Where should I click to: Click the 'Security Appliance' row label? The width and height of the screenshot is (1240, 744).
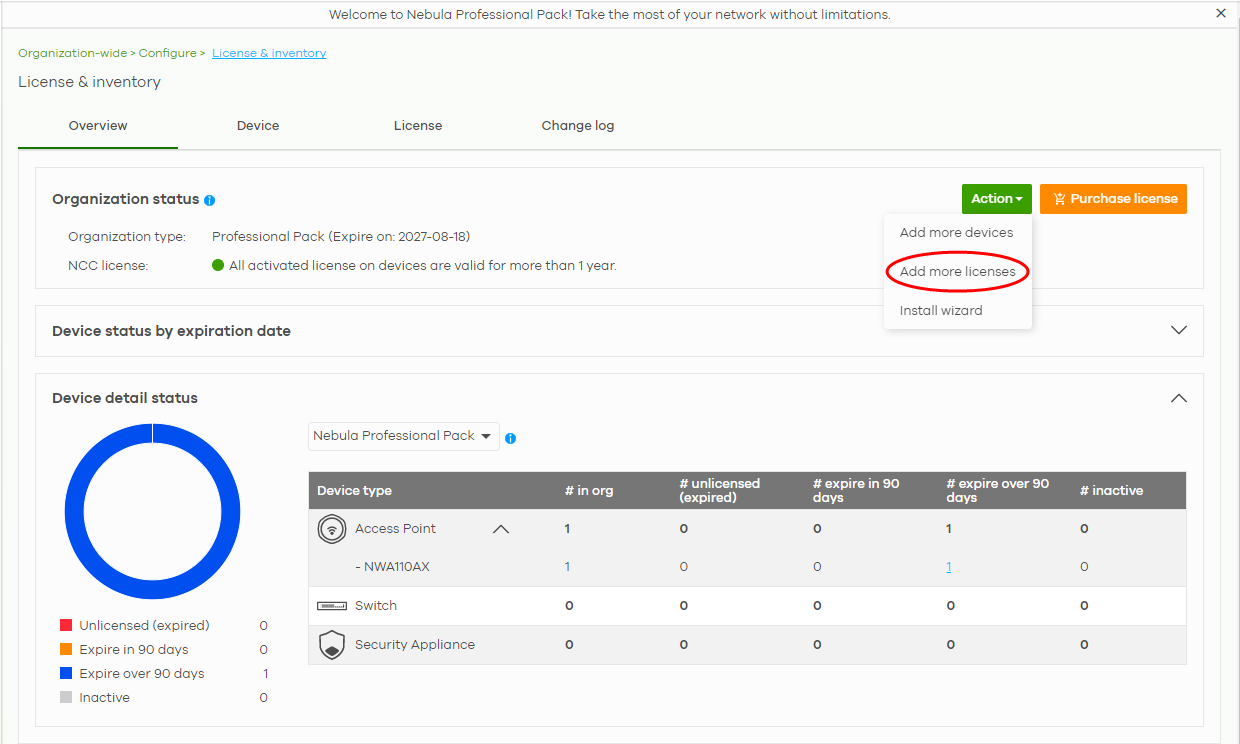click(x=415, y=645)
